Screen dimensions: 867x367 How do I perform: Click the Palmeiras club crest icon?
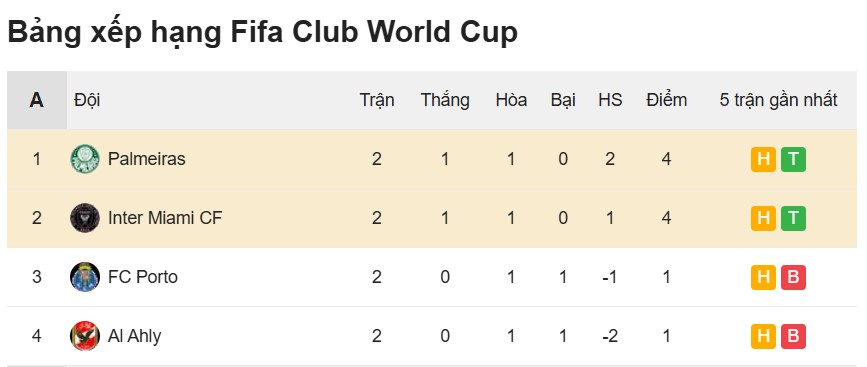(85, 159)
